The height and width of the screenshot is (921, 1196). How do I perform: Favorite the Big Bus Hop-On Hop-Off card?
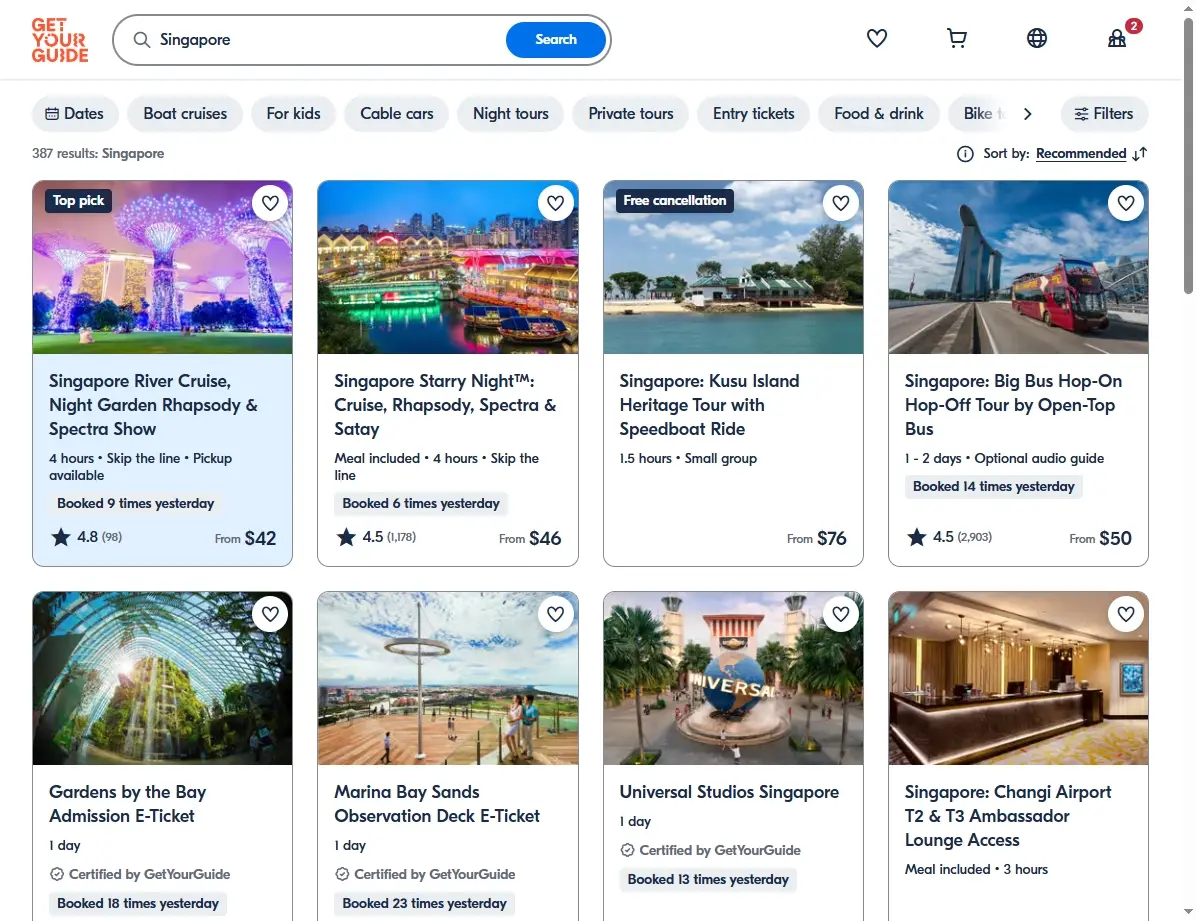1126,203
